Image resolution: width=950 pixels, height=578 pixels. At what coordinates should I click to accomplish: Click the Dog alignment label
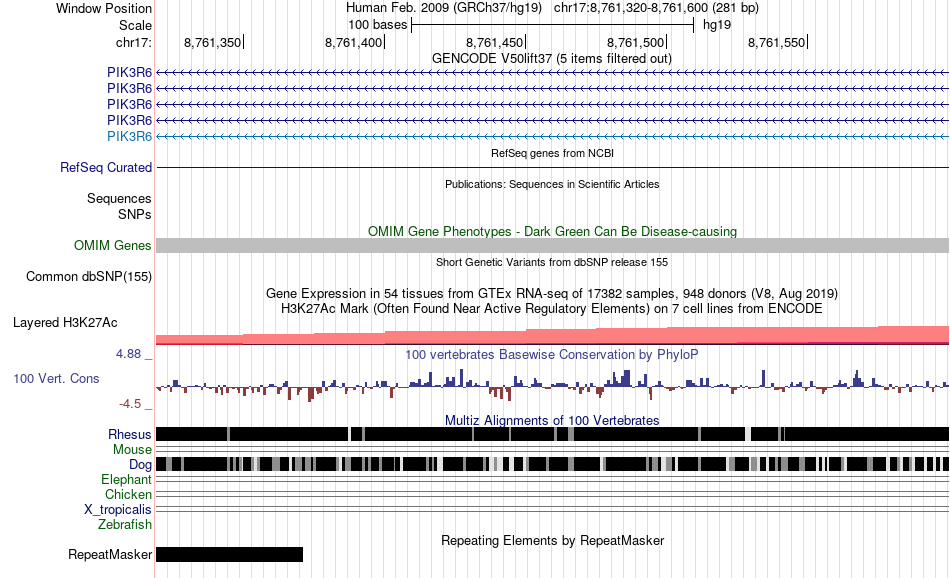click(x=141, y=465)
